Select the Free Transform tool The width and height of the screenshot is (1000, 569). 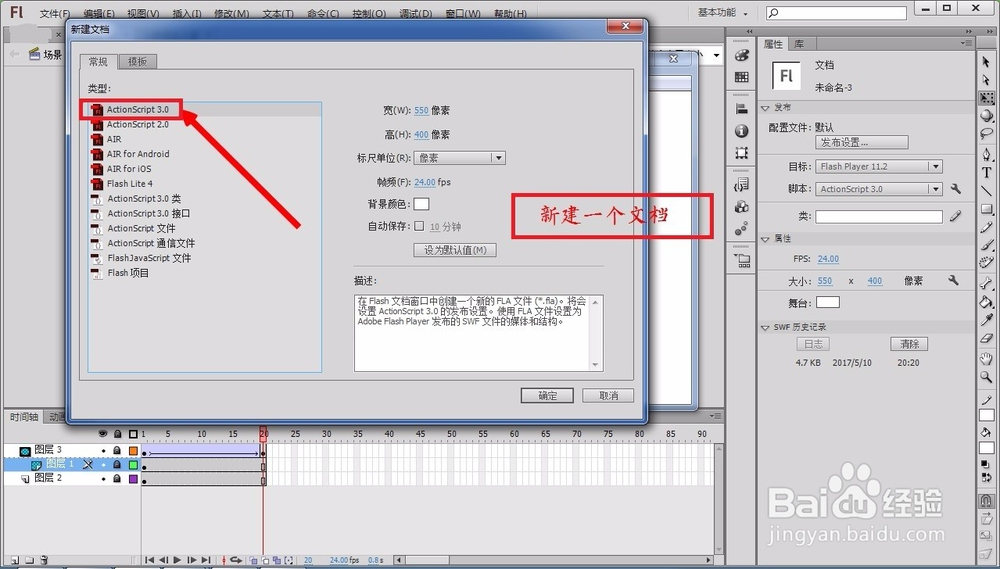[987, 98]
